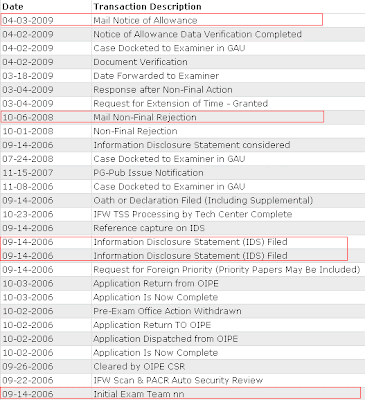Click IFW Scan & PACR Auto Security Review
The height and width of the screenshot is (400, 365).
point(178,380)
